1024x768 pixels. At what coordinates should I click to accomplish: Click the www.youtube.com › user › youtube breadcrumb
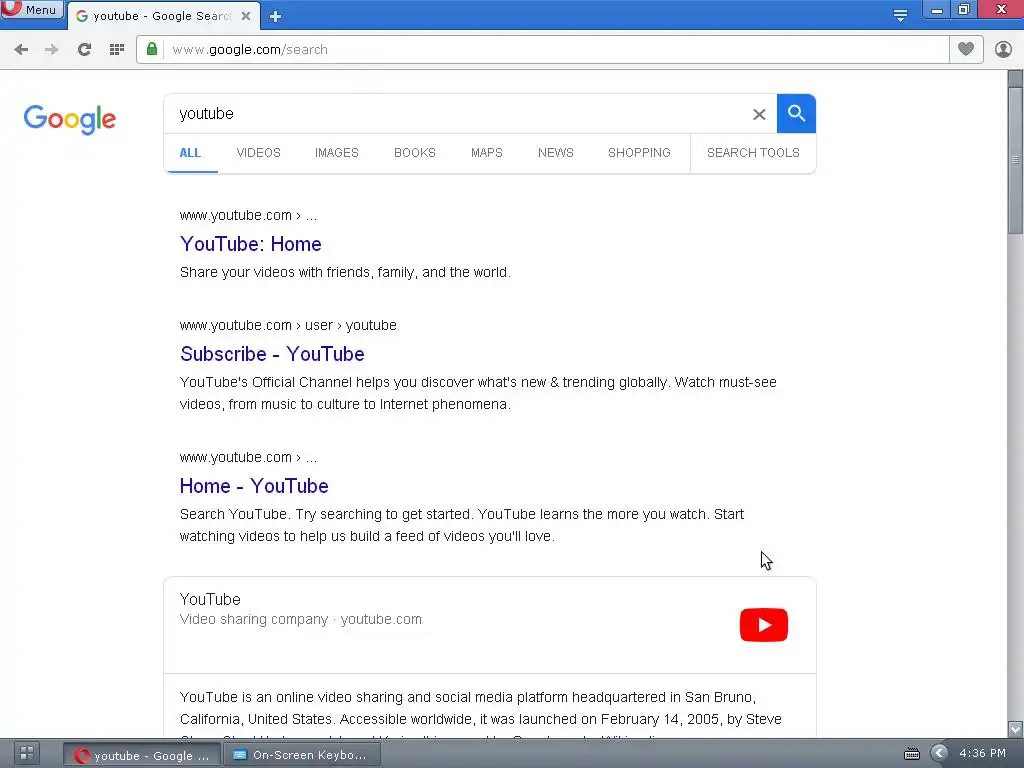click(288, 325)
